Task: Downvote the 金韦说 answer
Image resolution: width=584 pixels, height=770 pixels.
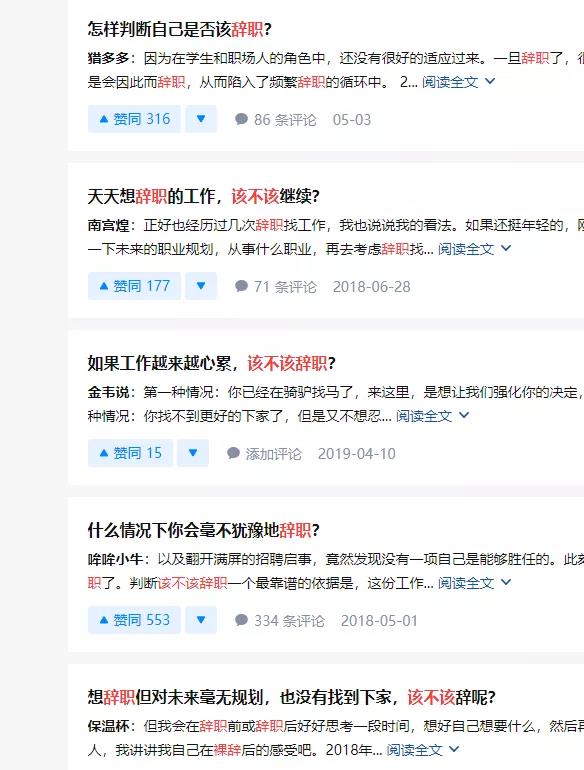Action: pos(193,453)
